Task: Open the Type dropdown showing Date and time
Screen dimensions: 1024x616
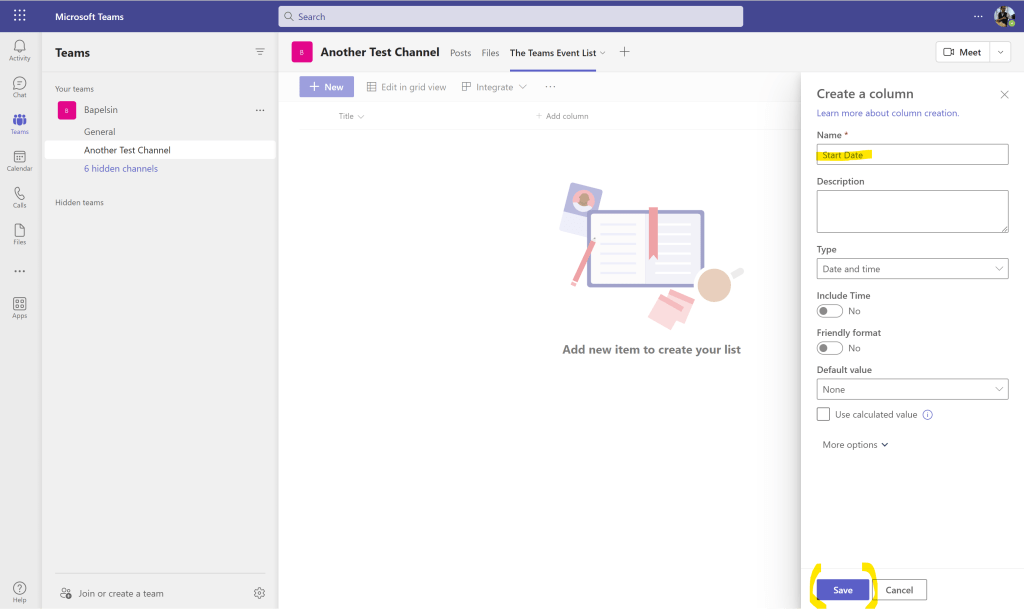Action: click(x=912, y=269)
